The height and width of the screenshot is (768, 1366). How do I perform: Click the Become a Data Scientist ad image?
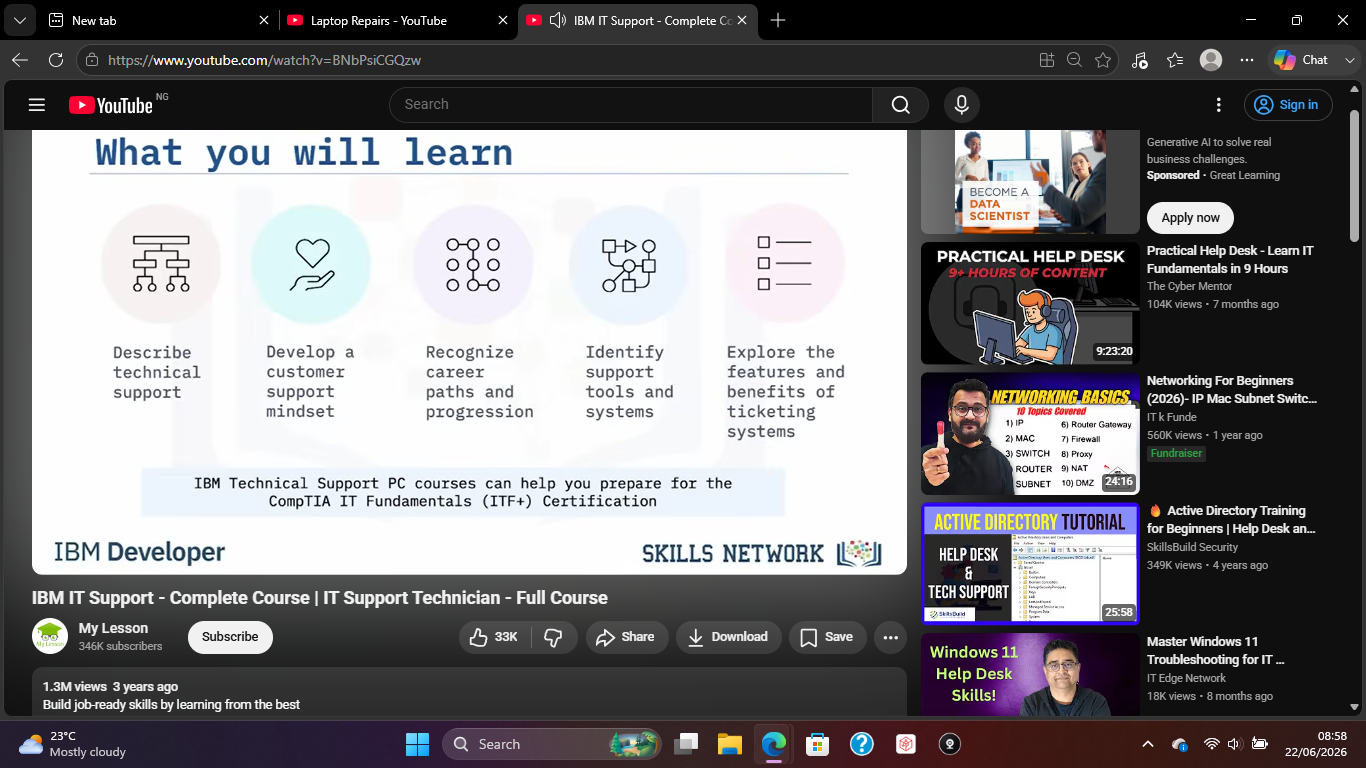coord(1030,181)
